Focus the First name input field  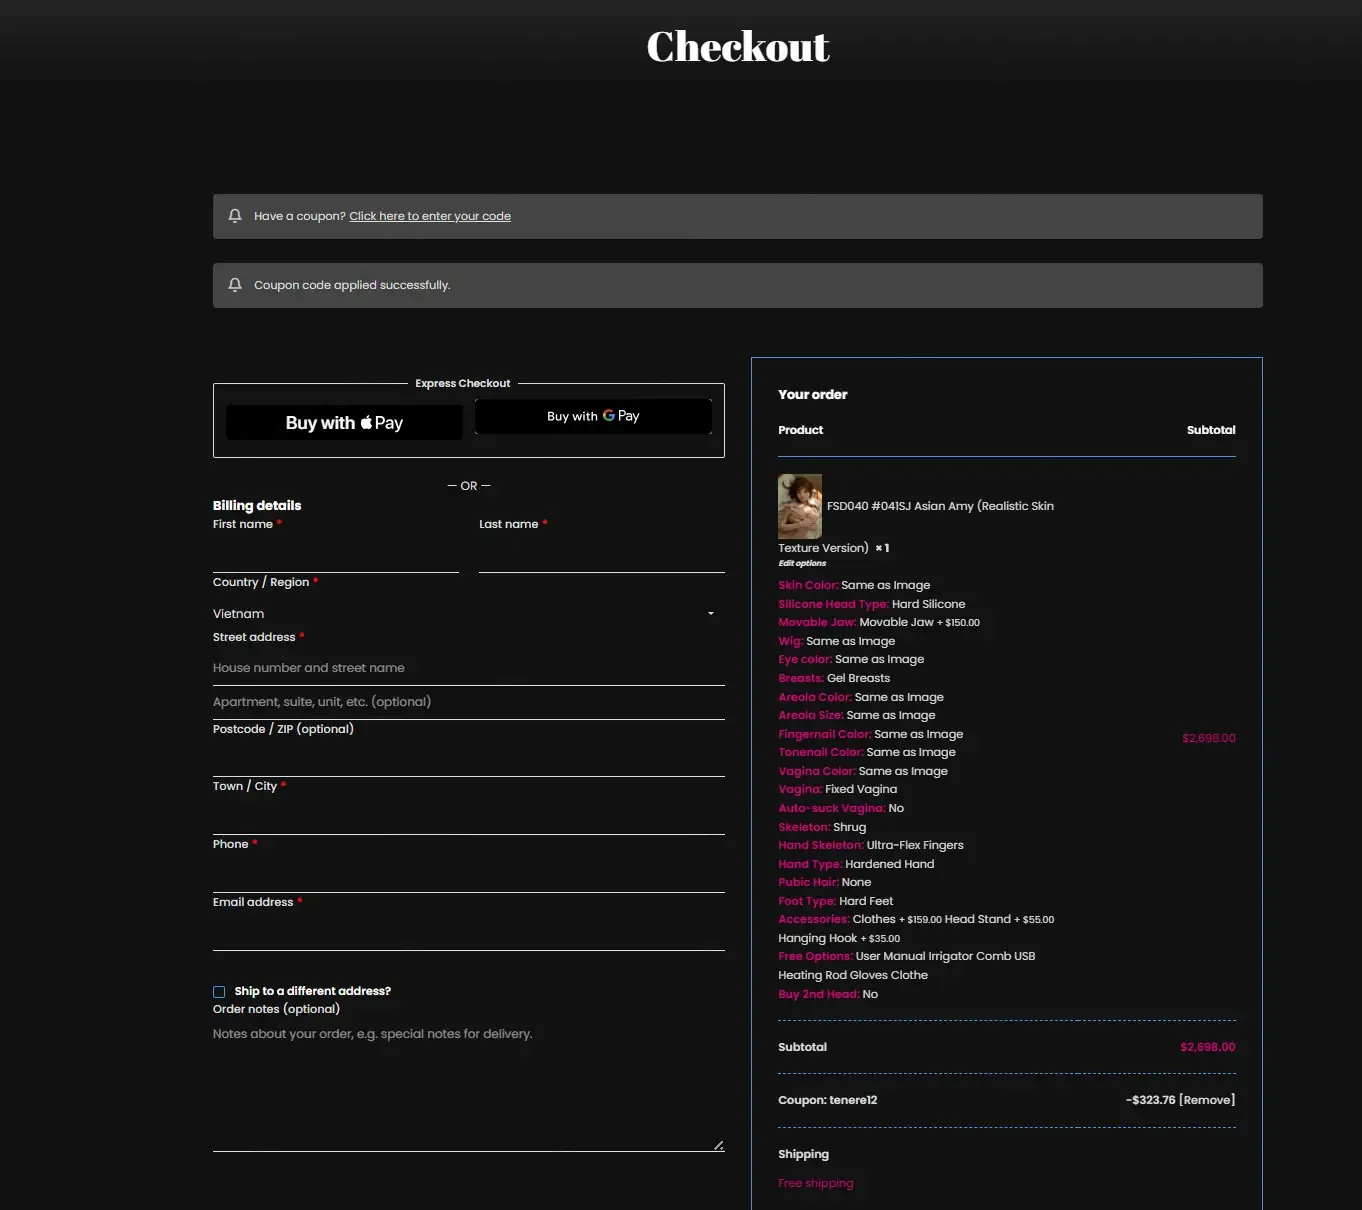coord(336,554)
